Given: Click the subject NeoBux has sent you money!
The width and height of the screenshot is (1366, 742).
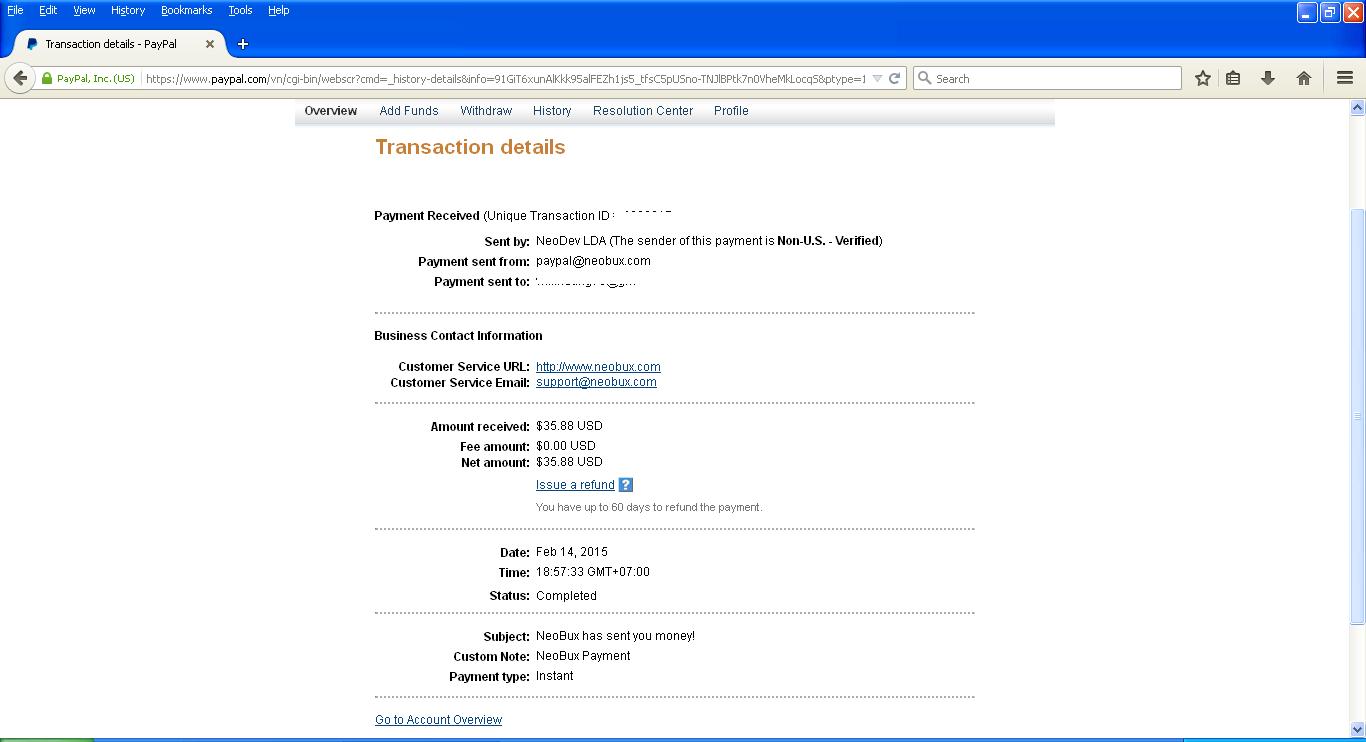Looking at the screenshot, I should 615,636.
